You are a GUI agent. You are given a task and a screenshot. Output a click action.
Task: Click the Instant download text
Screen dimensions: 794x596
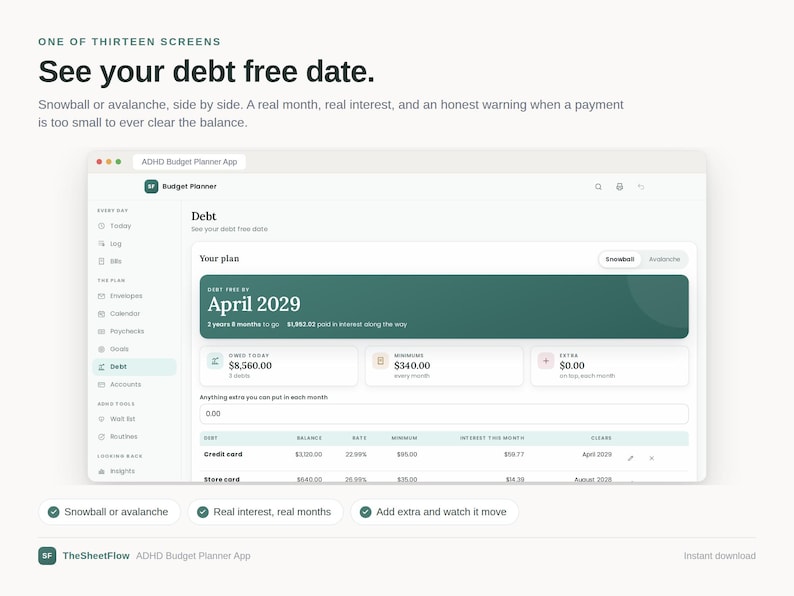tap(720, 556)
